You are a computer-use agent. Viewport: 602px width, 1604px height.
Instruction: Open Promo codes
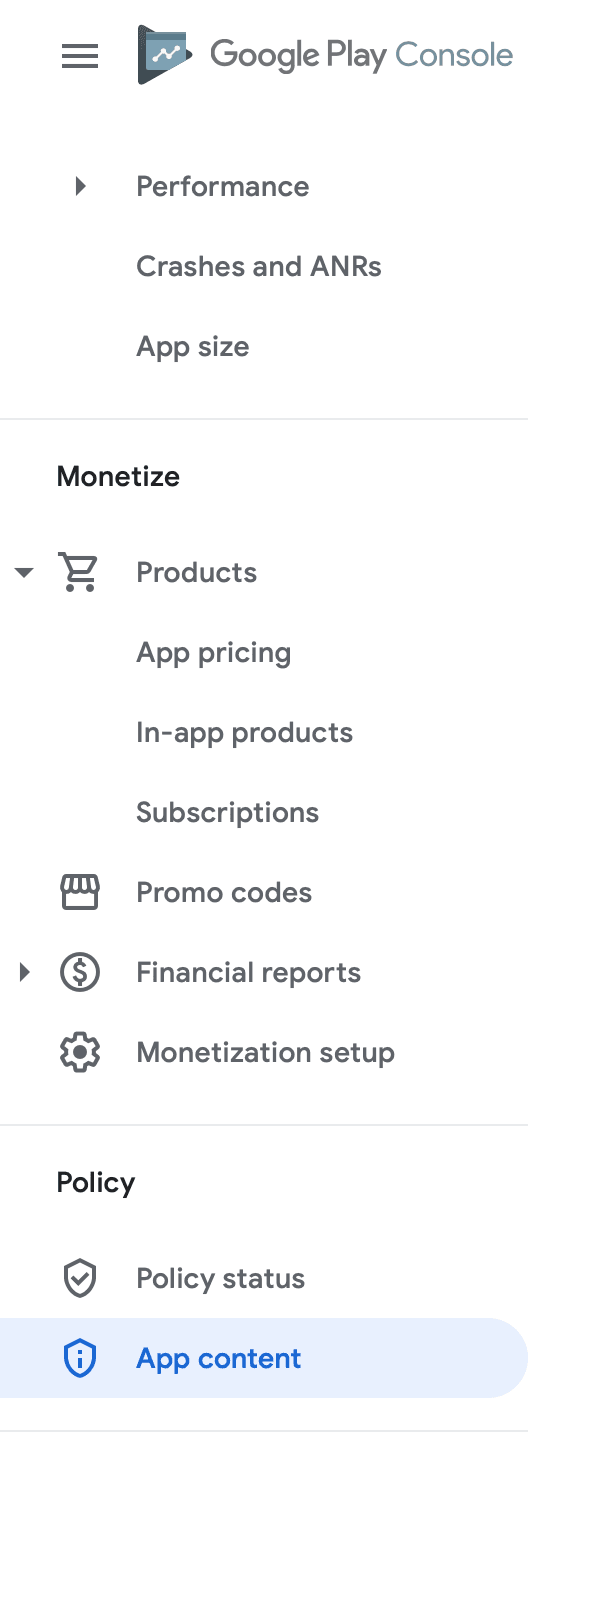coord(224,892)
